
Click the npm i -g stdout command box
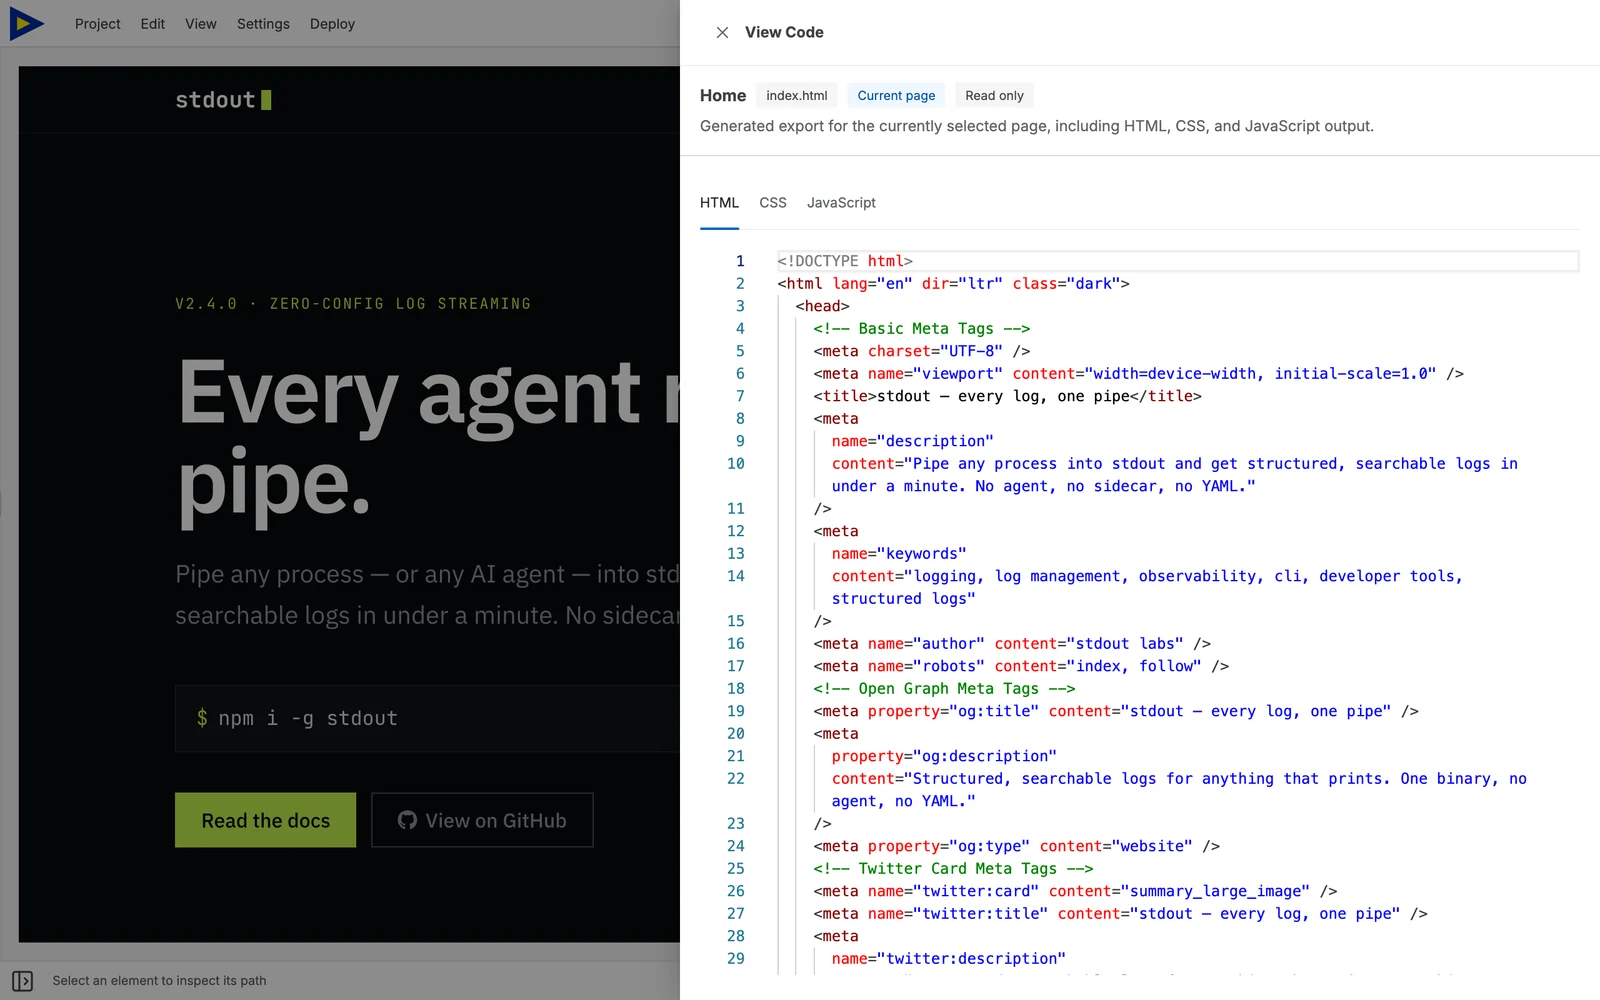coord(427,718)
